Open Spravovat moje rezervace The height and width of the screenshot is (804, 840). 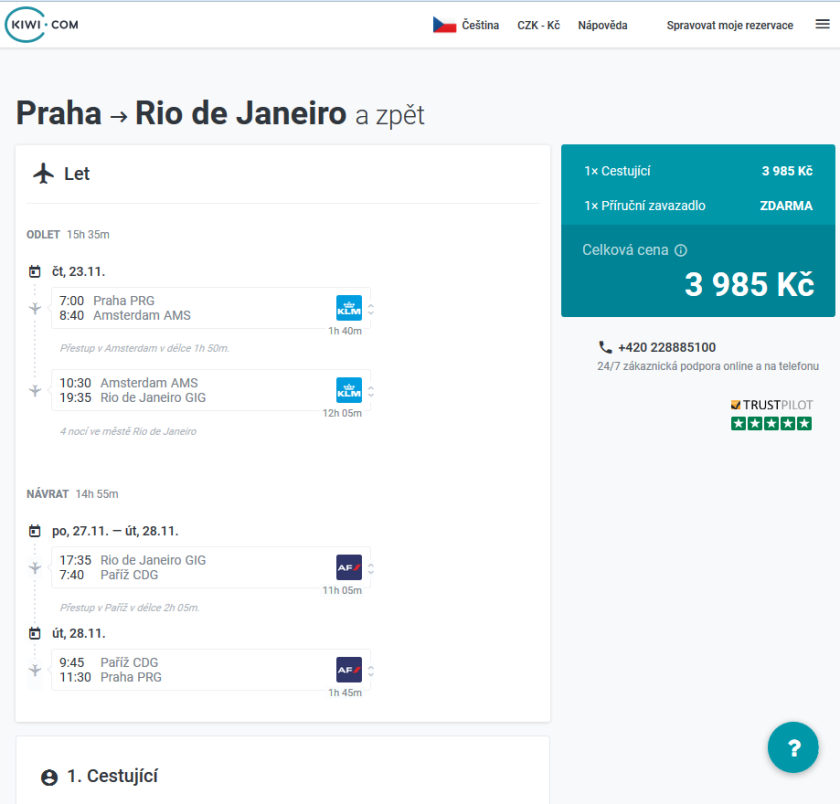tap(729, 25)
